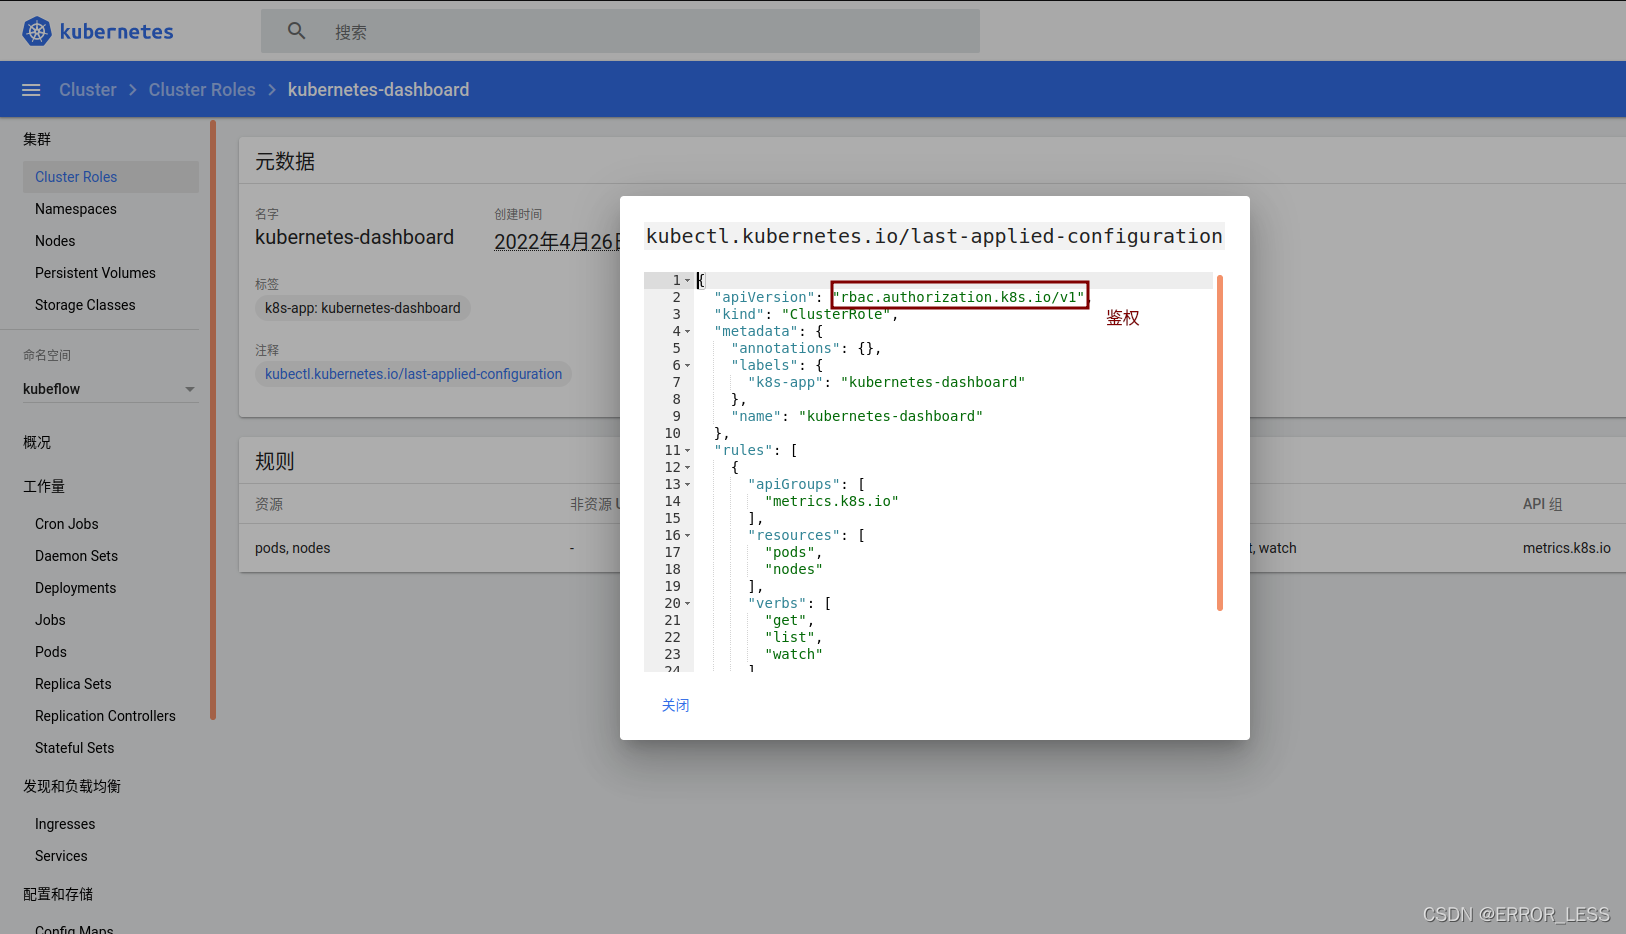
Task: Click the API 组 column header
Action: click(x=1543, y=504)
